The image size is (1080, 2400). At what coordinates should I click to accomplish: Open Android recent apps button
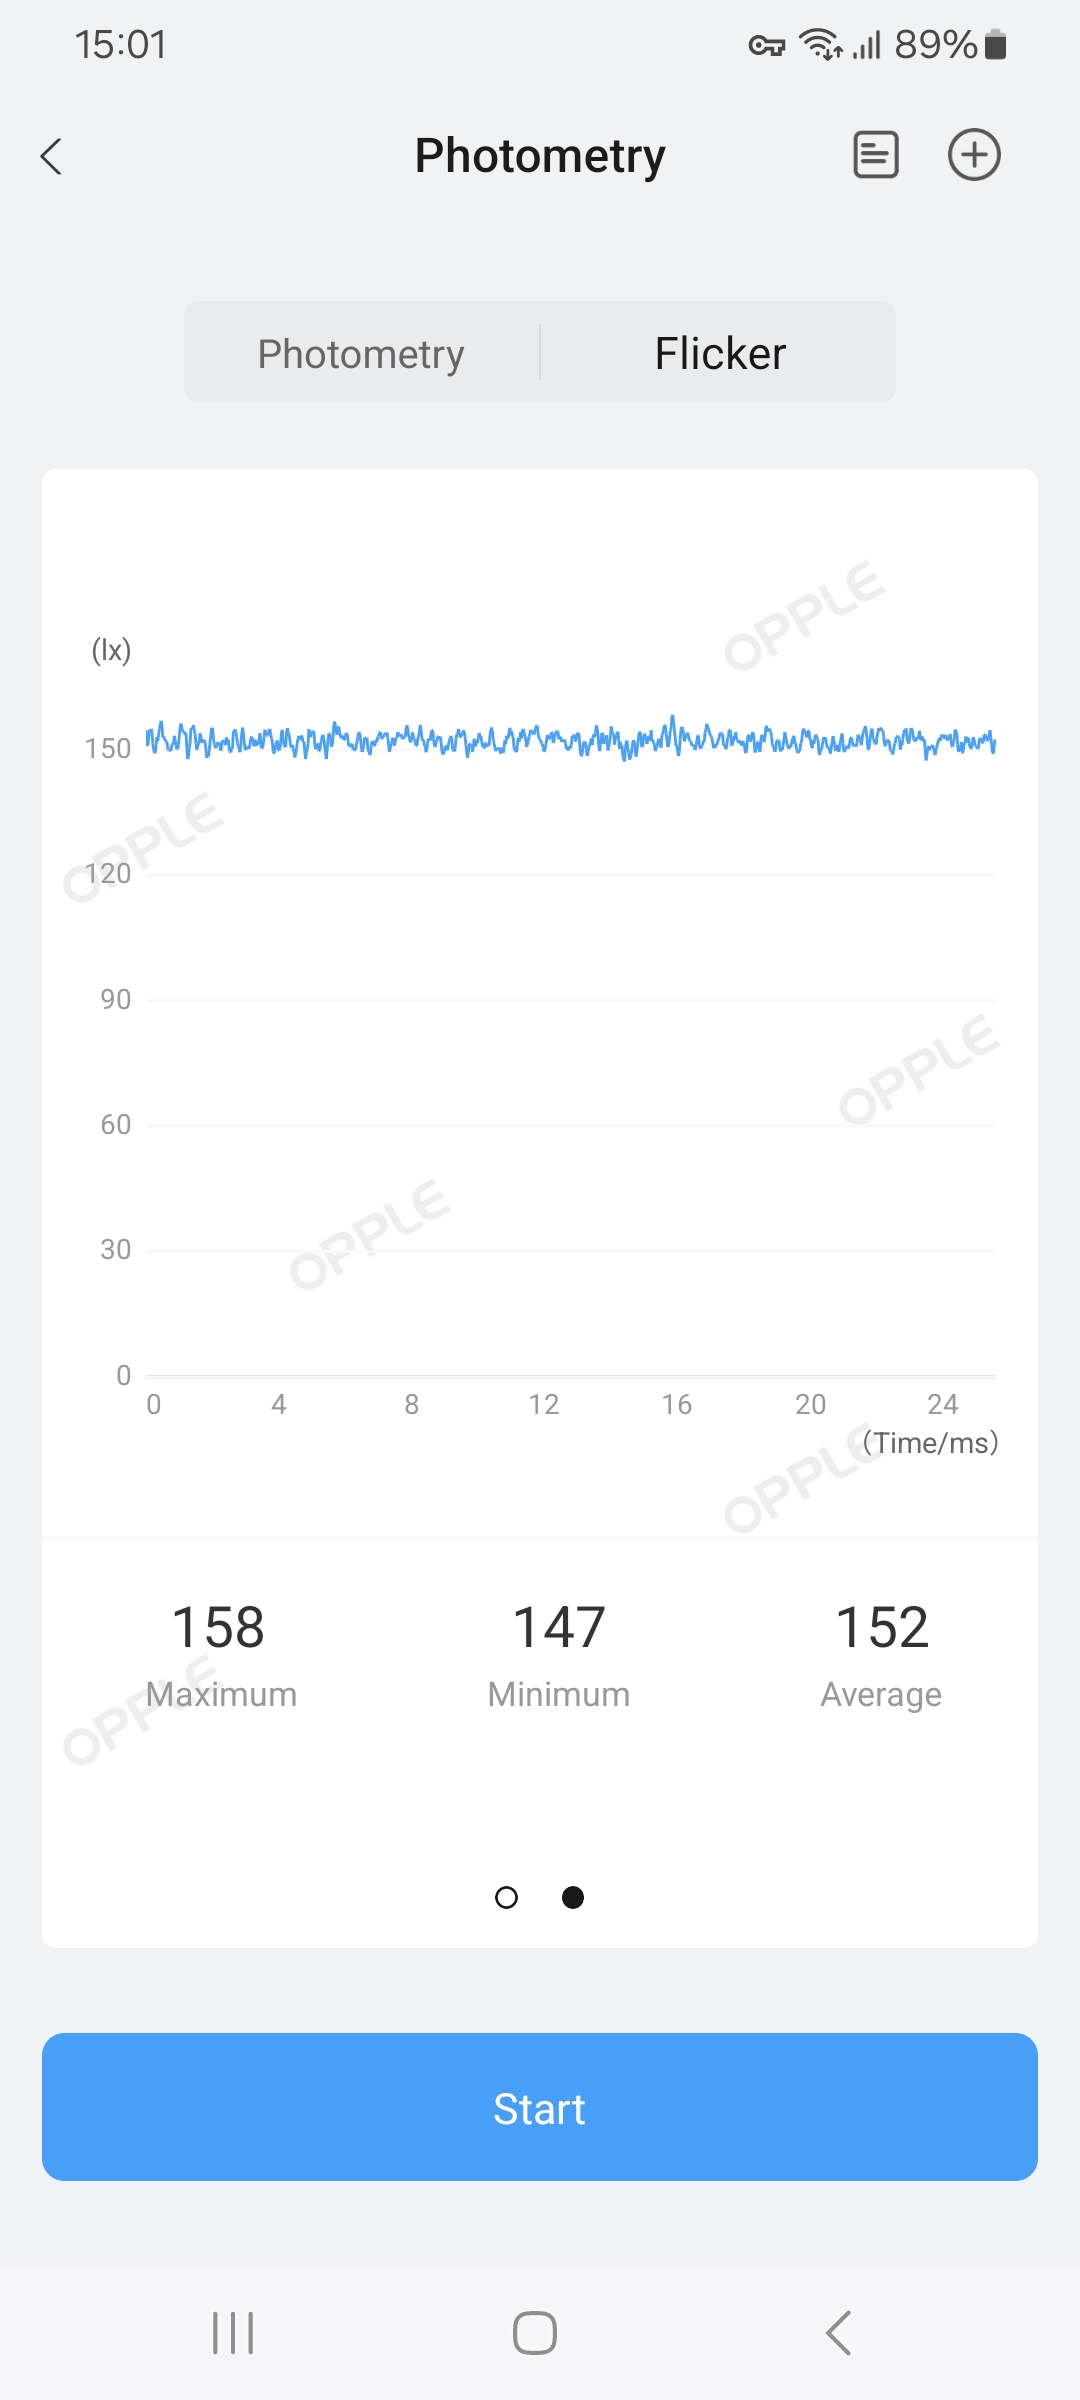pyautogui.click(x=233, y=2333)
